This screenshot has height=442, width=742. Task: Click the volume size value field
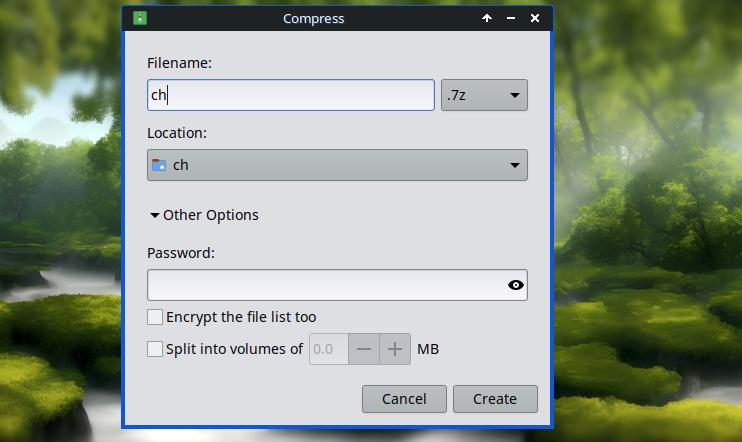[x=329, y=349]
